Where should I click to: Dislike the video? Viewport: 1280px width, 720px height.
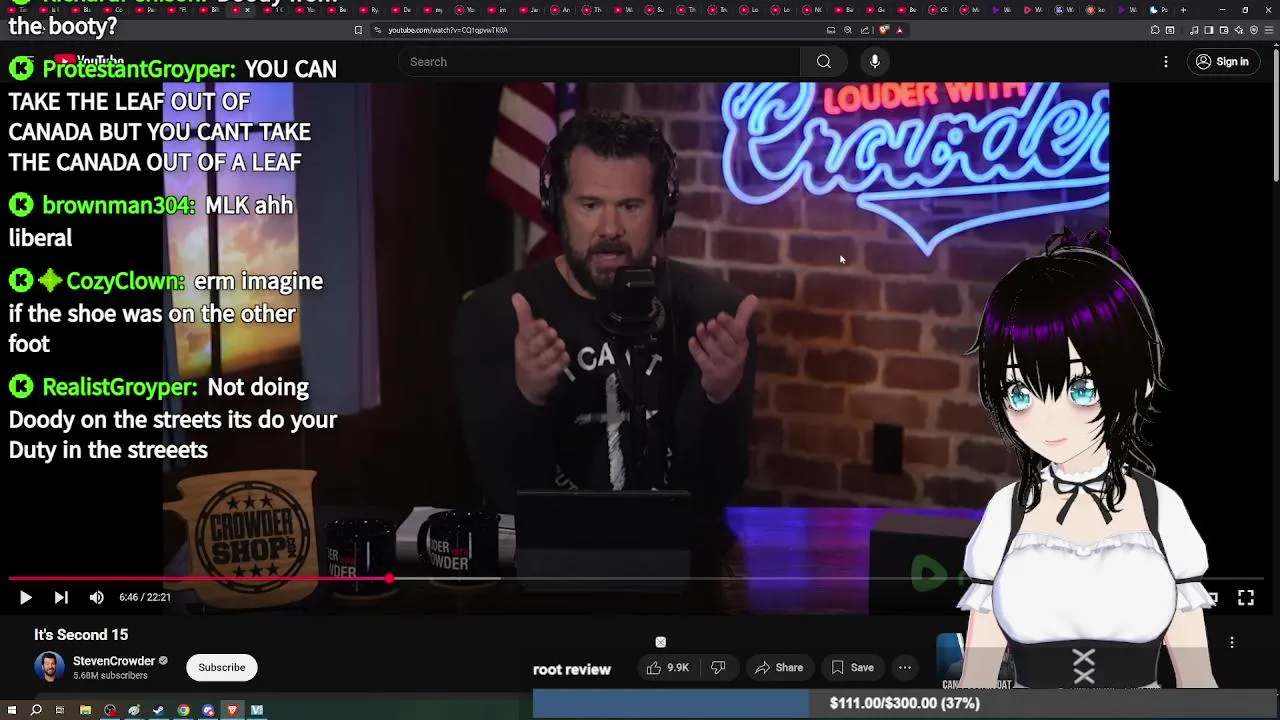[x=718, y=668]
